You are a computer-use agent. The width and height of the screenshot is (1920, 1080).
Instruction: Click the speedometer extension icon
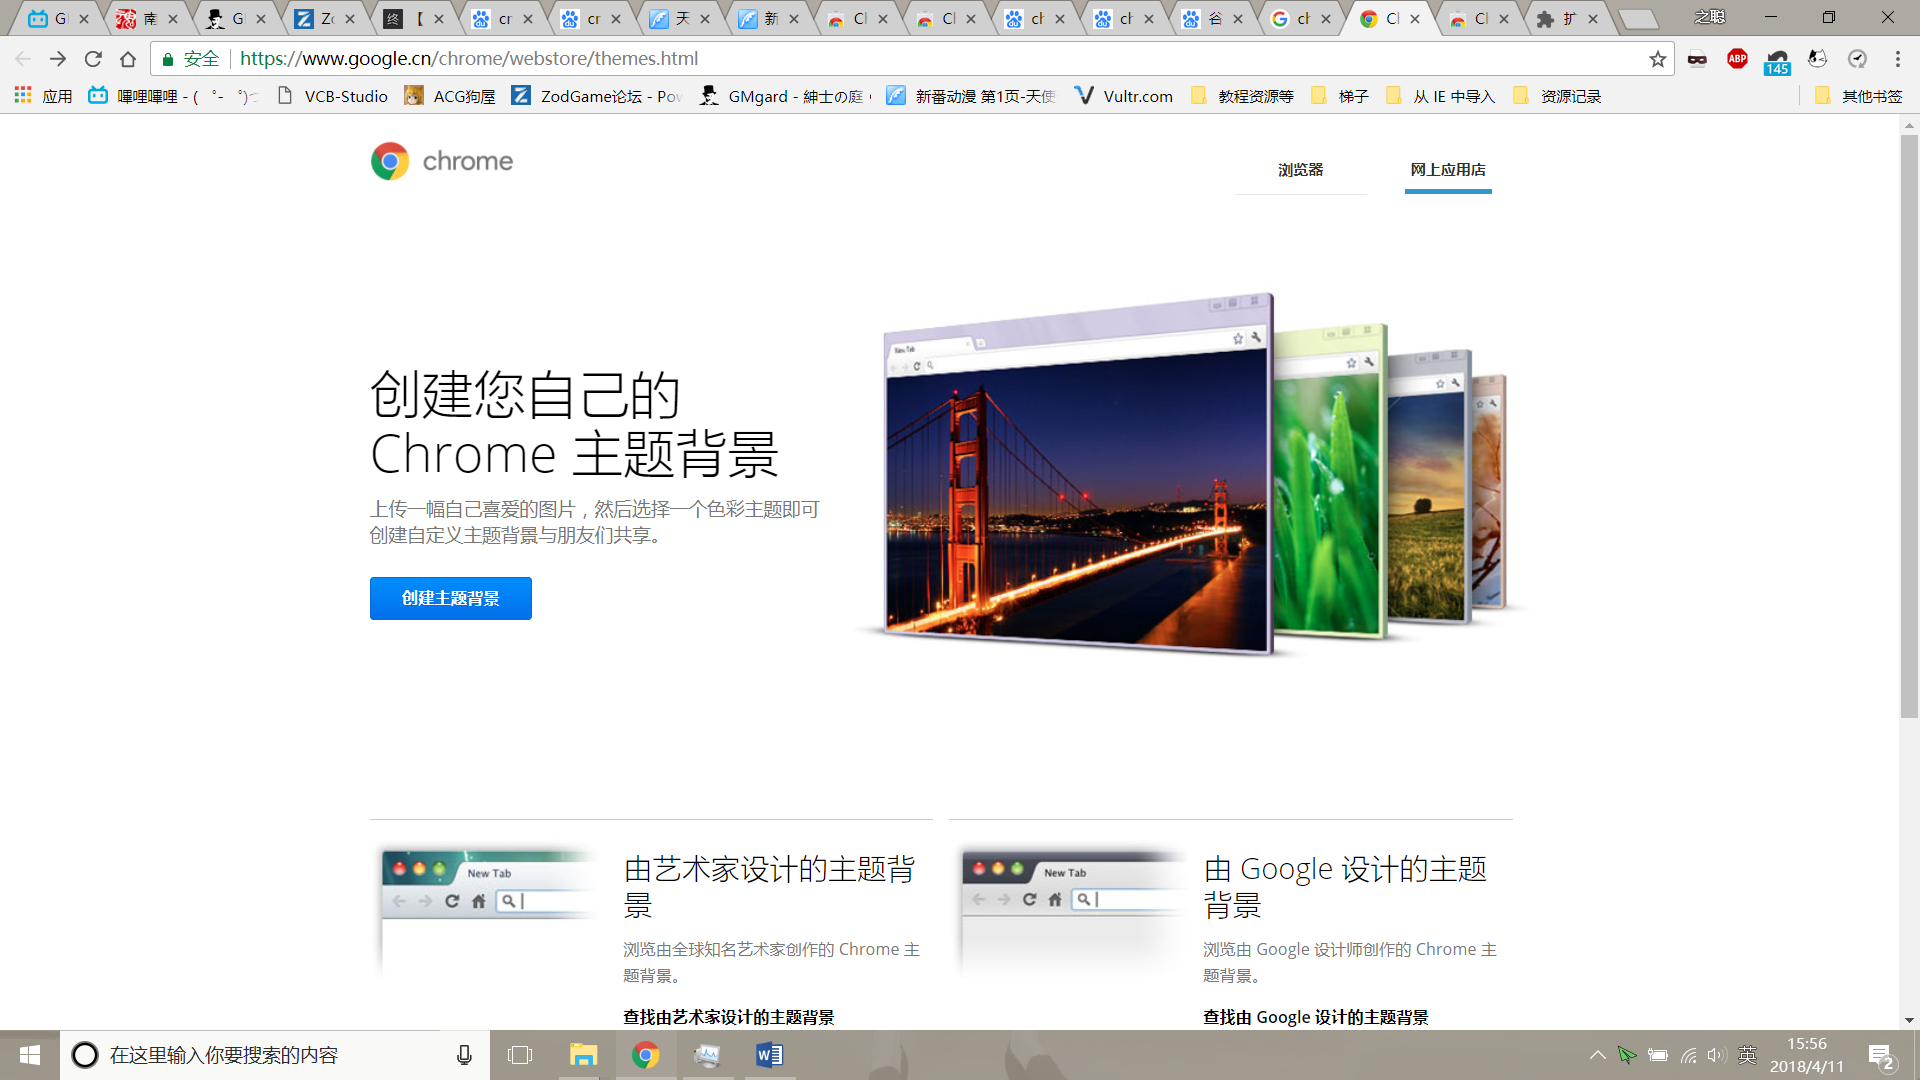point(1857,59)
